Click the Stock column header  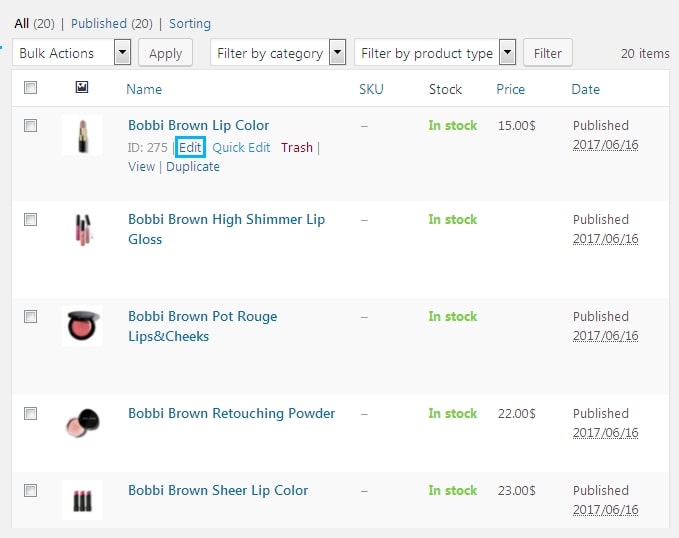pyautogui.click(x=445, y=89)
